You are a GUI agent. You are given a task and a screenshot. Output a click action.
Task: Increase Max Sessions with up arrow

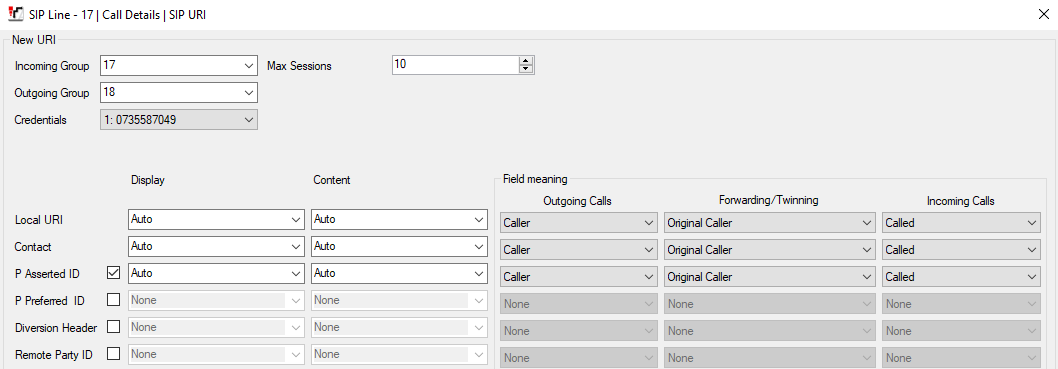(x=526, y=61)
